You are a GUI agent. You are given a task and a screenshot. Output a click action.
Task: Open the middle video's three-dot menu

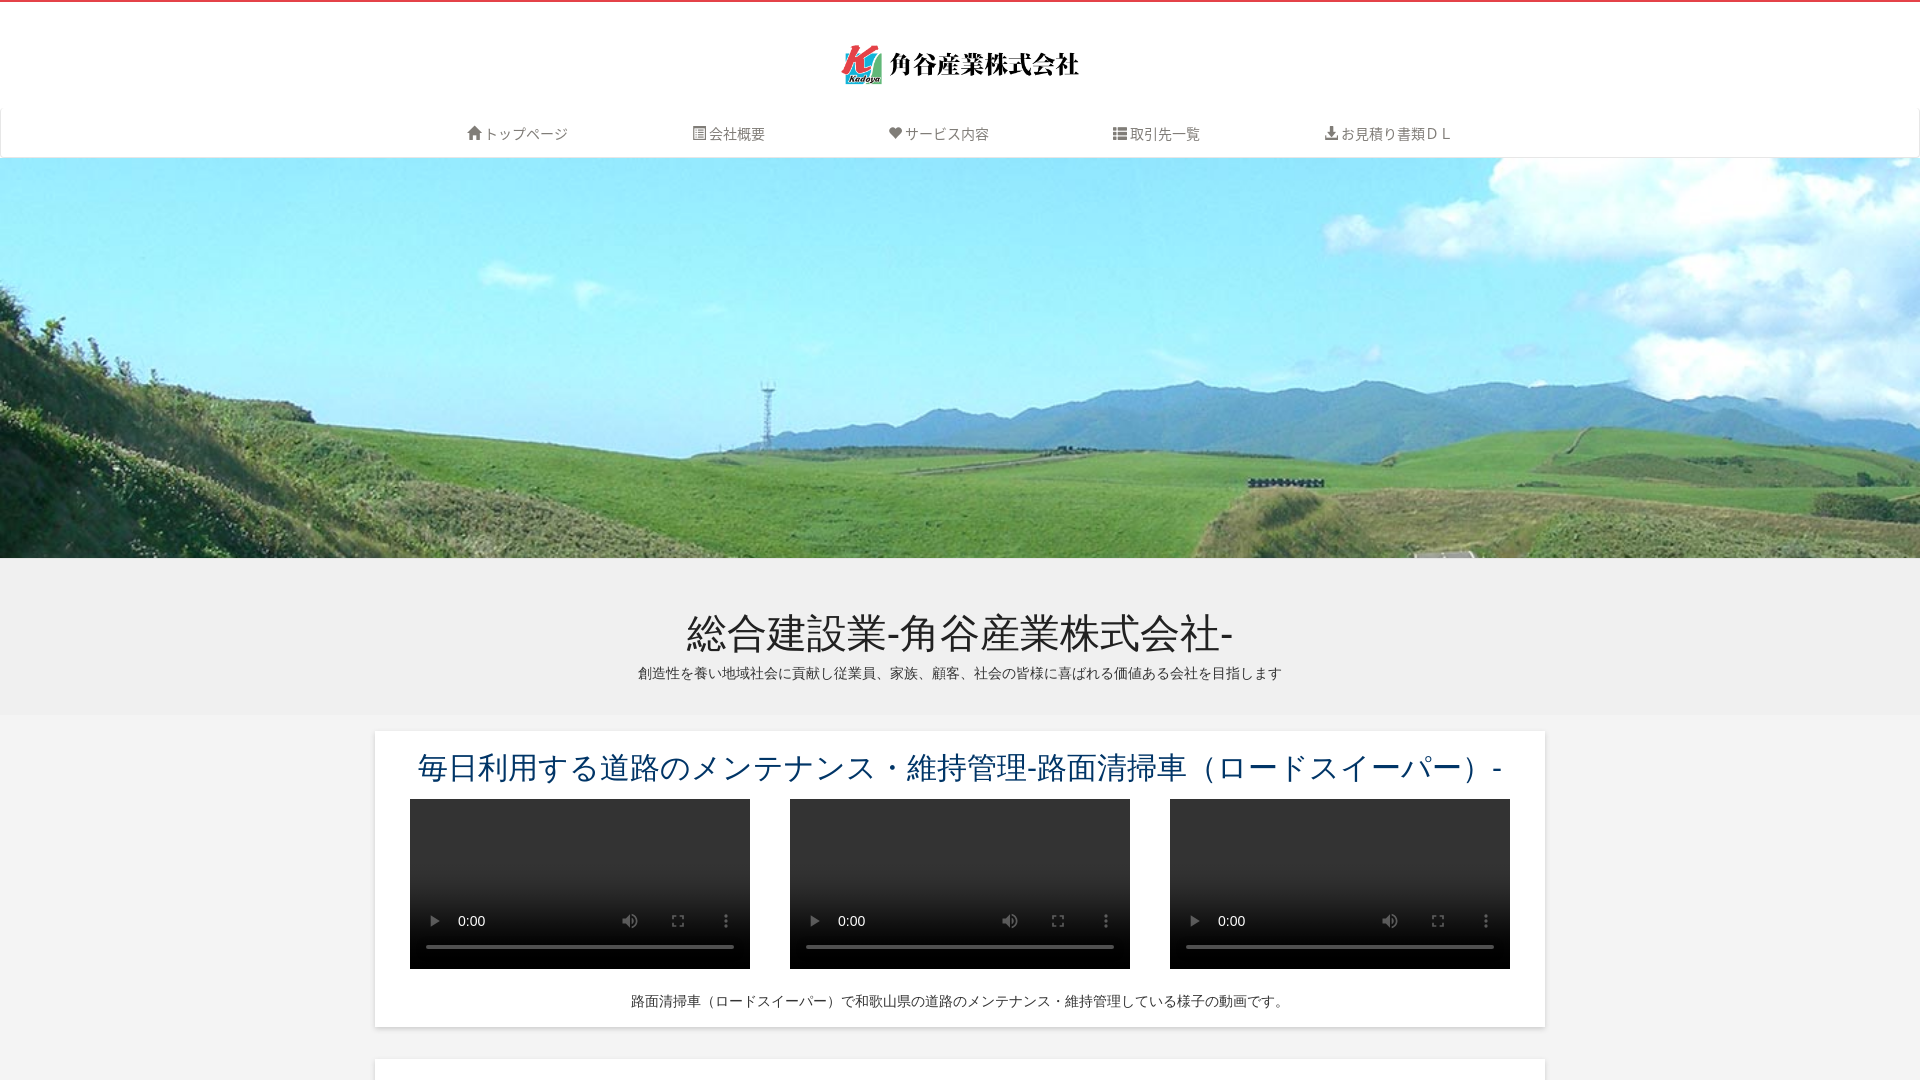(1106, 921)
